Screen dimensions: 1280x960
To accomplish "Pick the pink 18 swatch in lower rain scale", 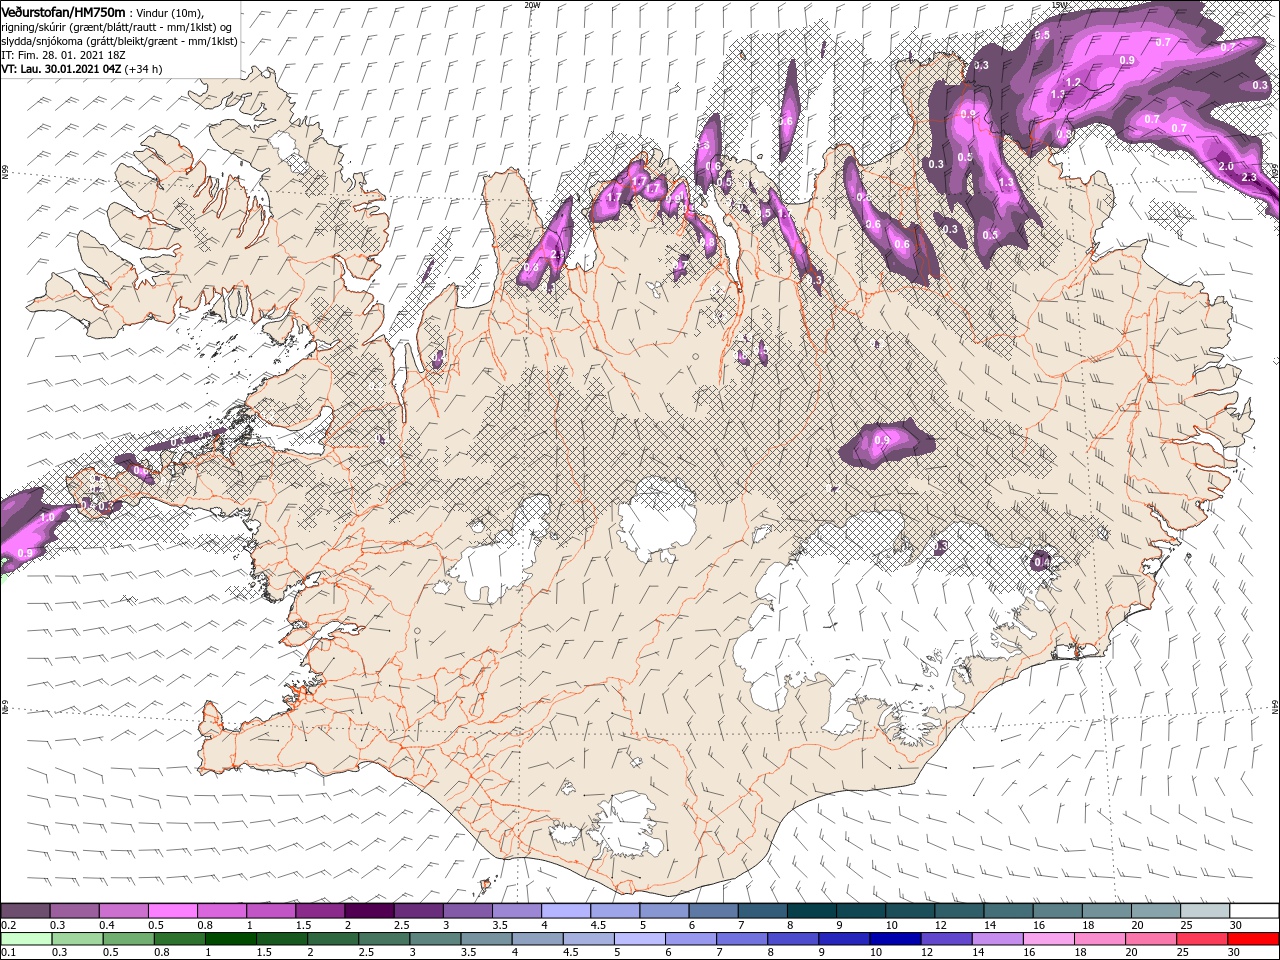I will (1100, 938).
